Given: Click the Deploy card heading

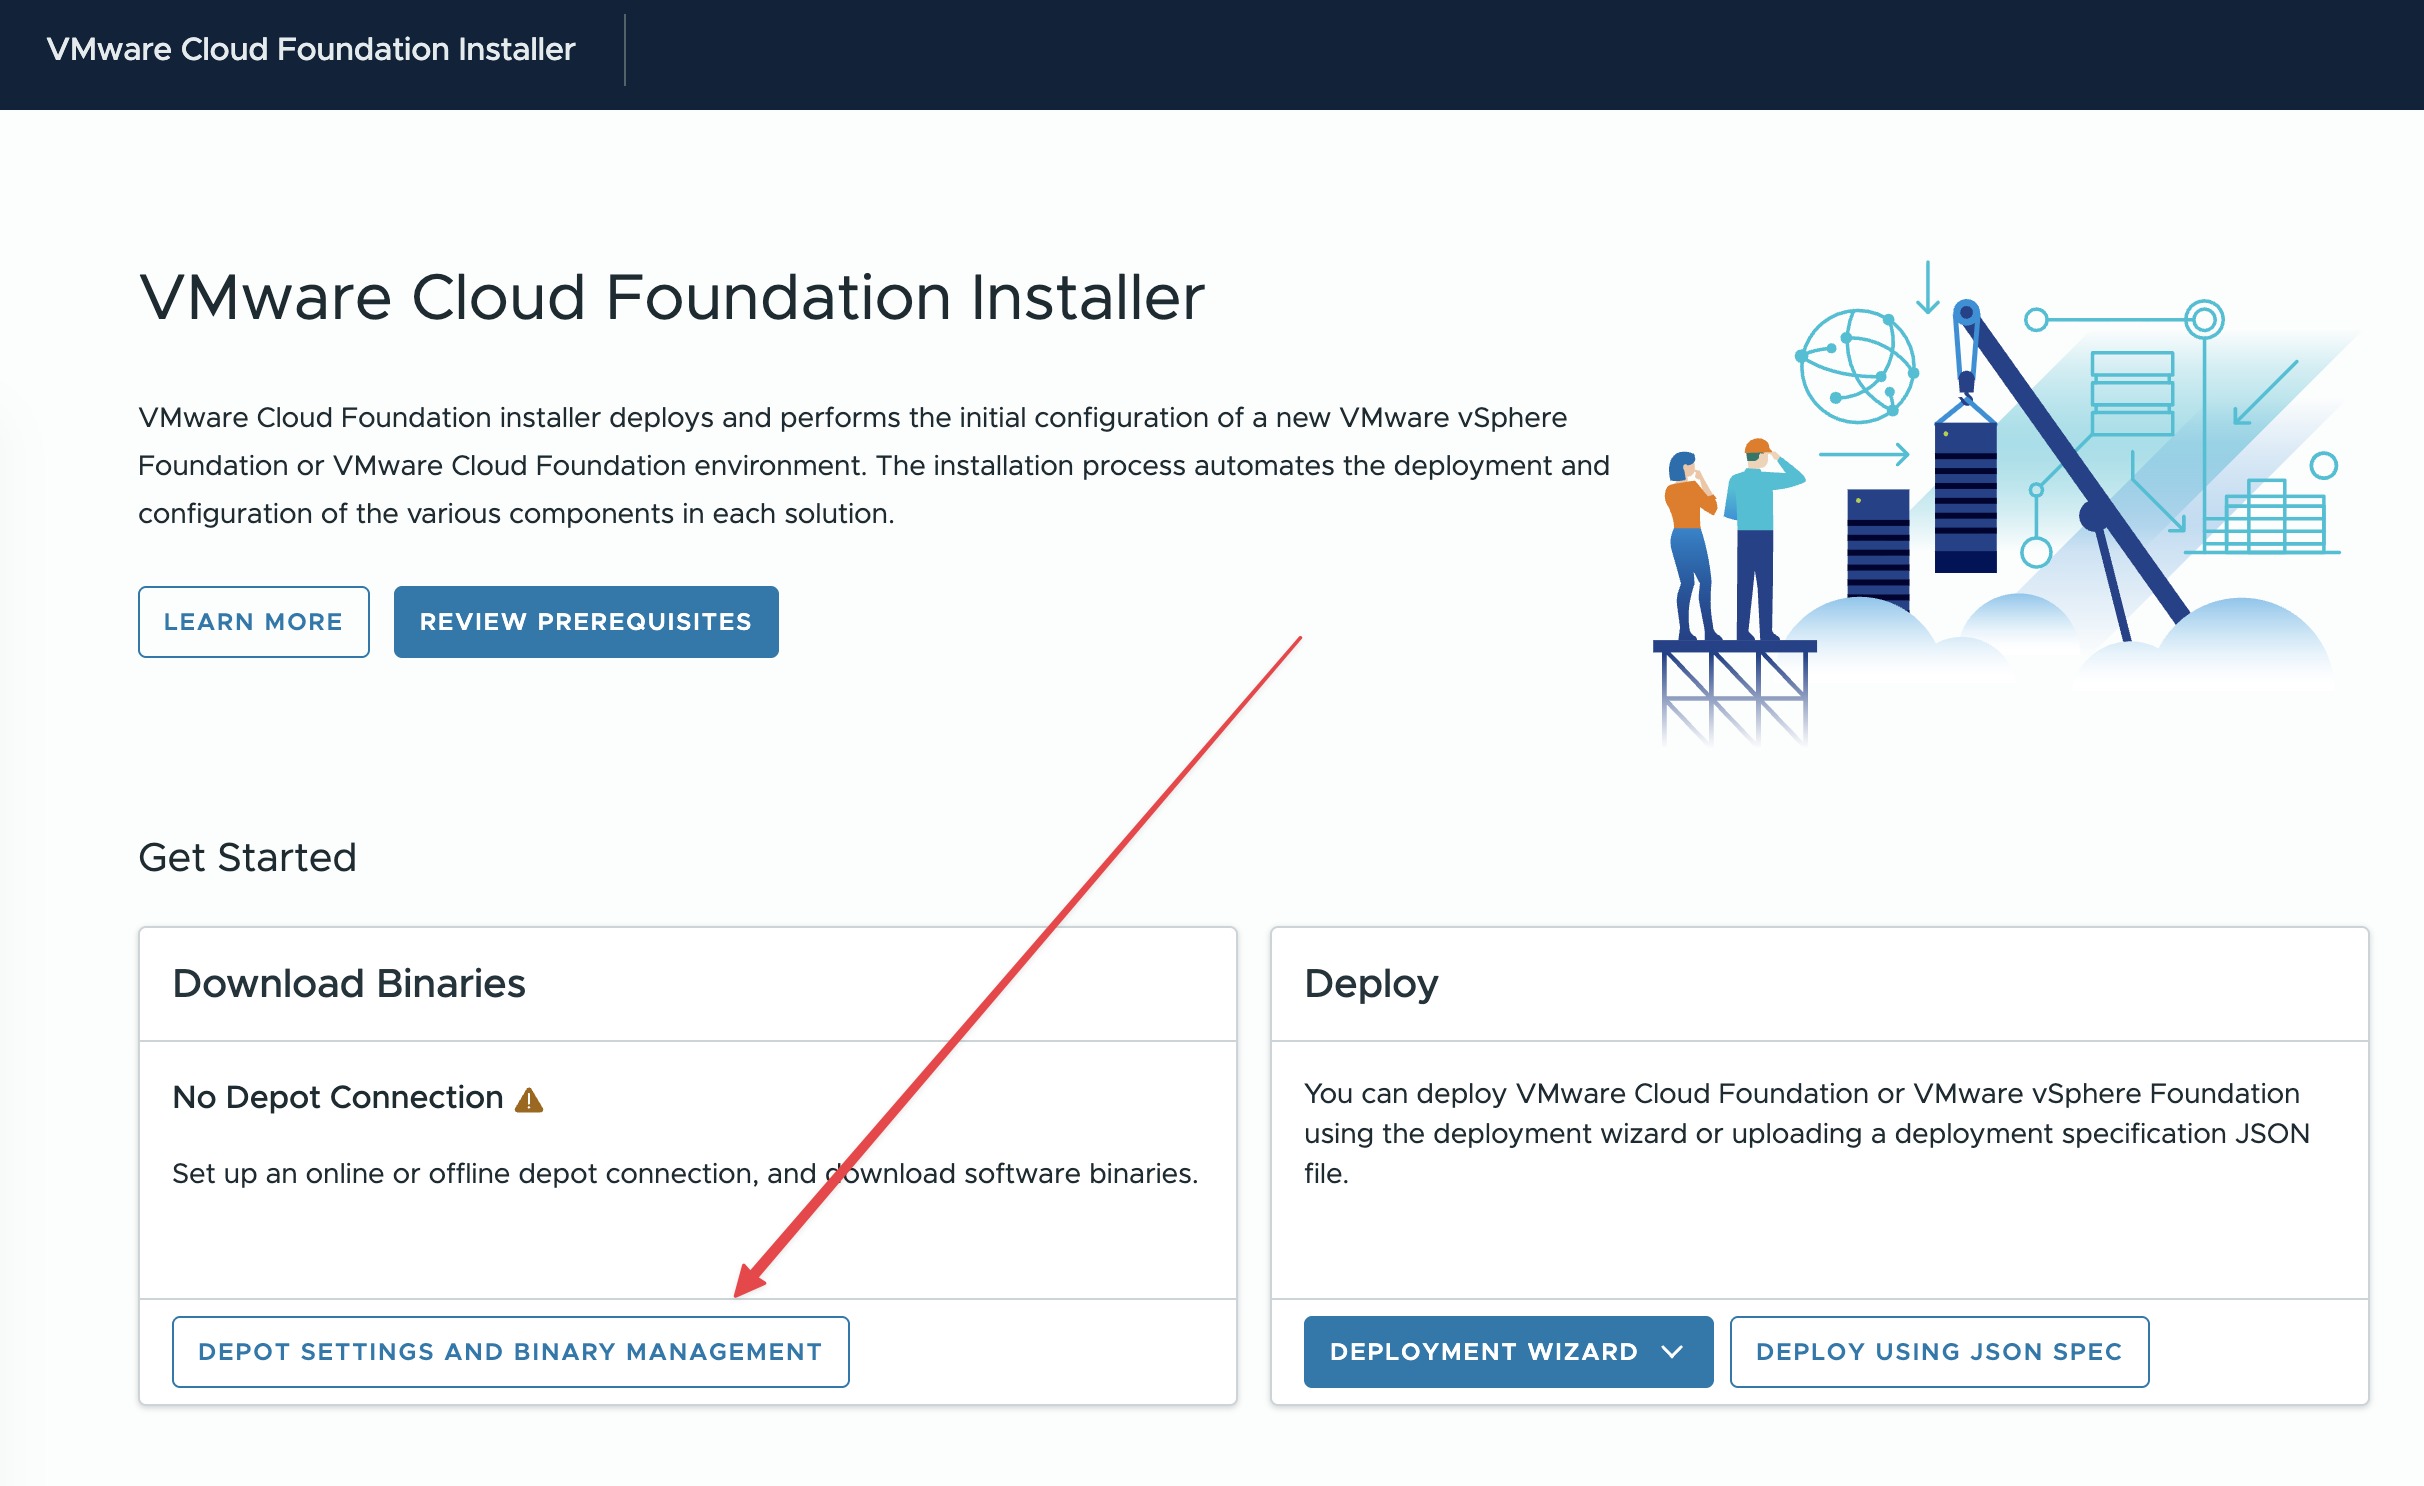Looking at the screenshot, I should pos(1371,984).
